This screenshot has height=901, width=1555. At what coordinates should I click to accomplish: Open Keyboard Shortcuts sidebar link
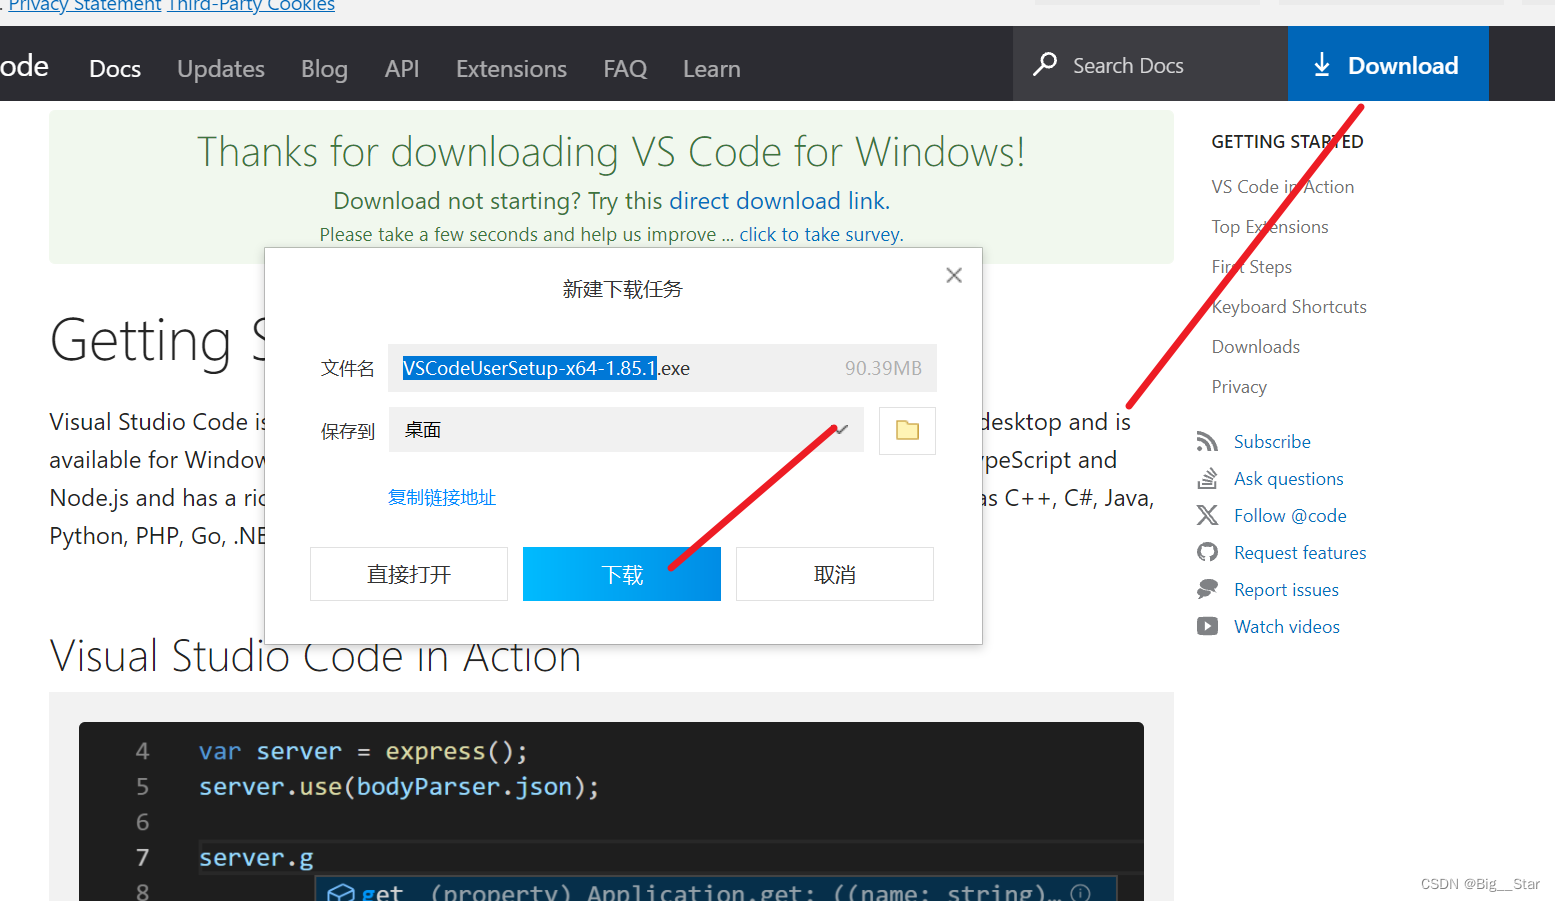coord(1289,307)
